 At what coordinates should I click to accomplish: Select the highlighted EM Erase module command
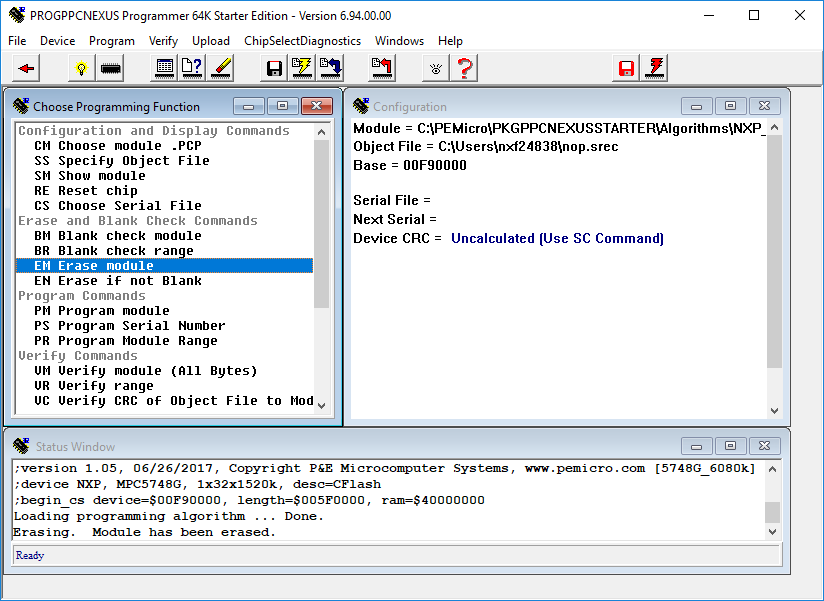[x=164, y=265]
